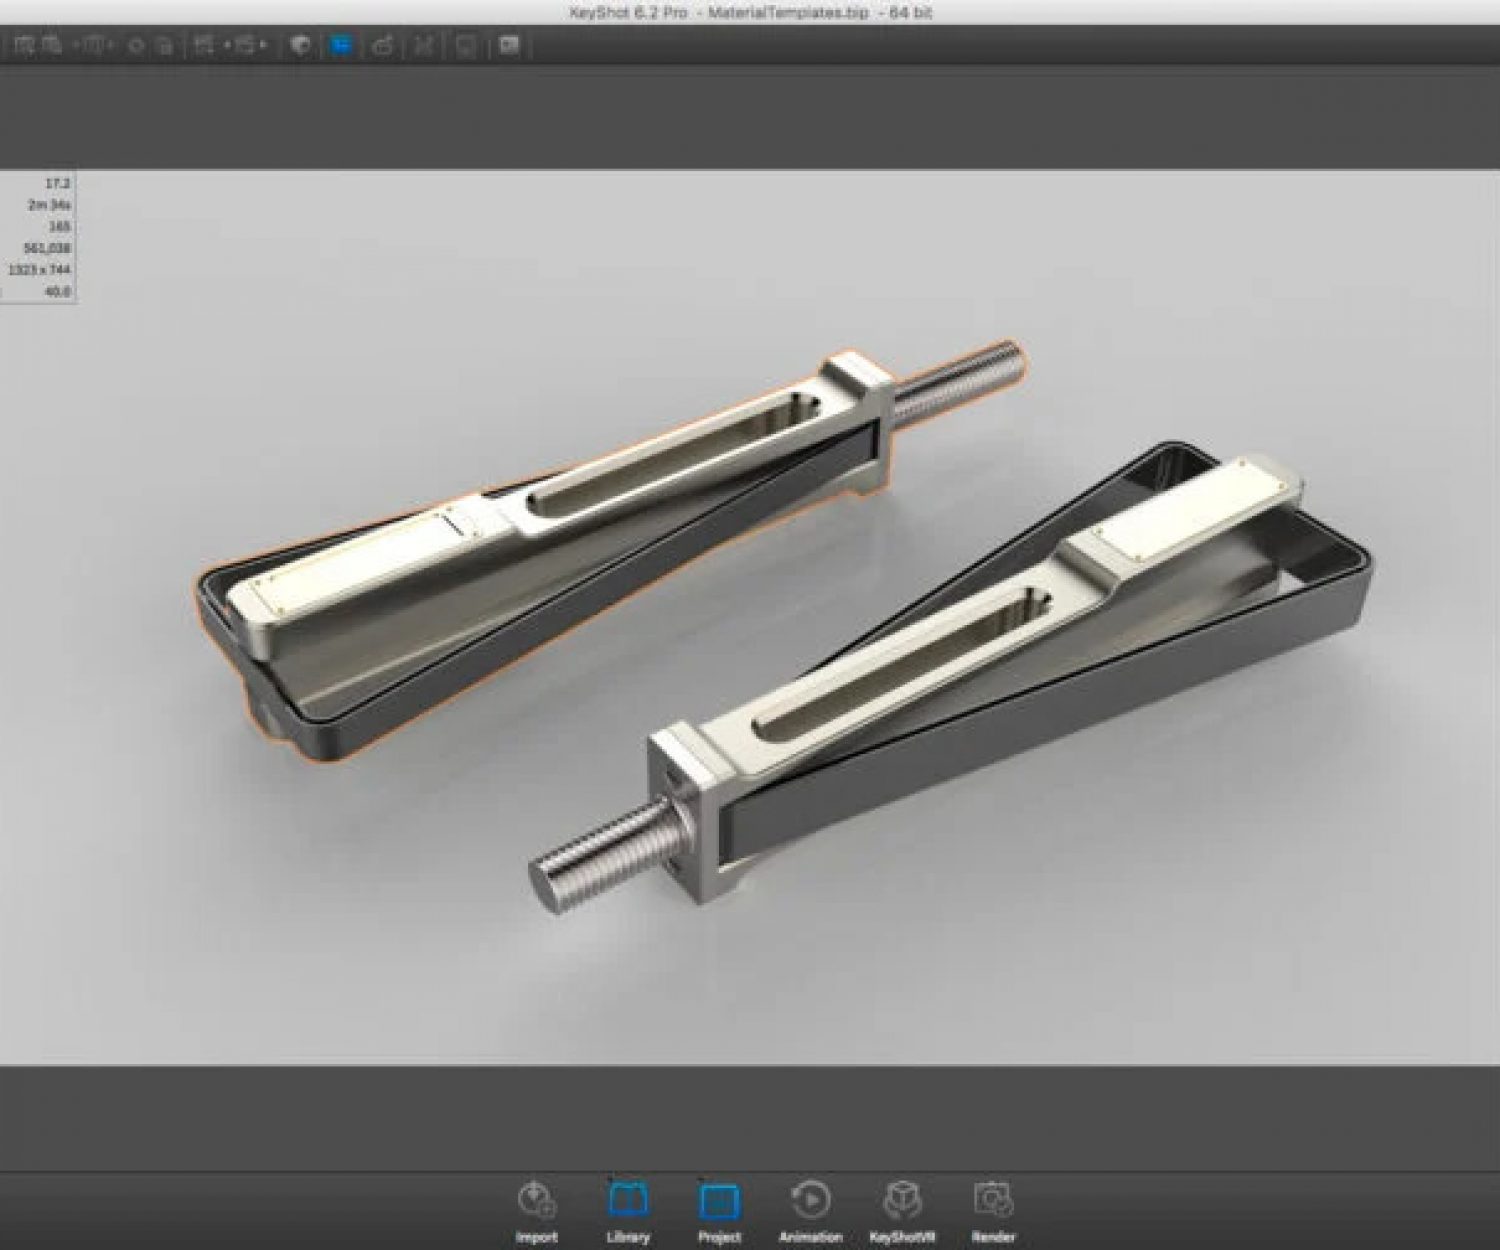Viewport: 1500px width, 1250px height.
Task: Open the dropdown arrow beside sixth ribbon icon
Action: coord(226,46)
